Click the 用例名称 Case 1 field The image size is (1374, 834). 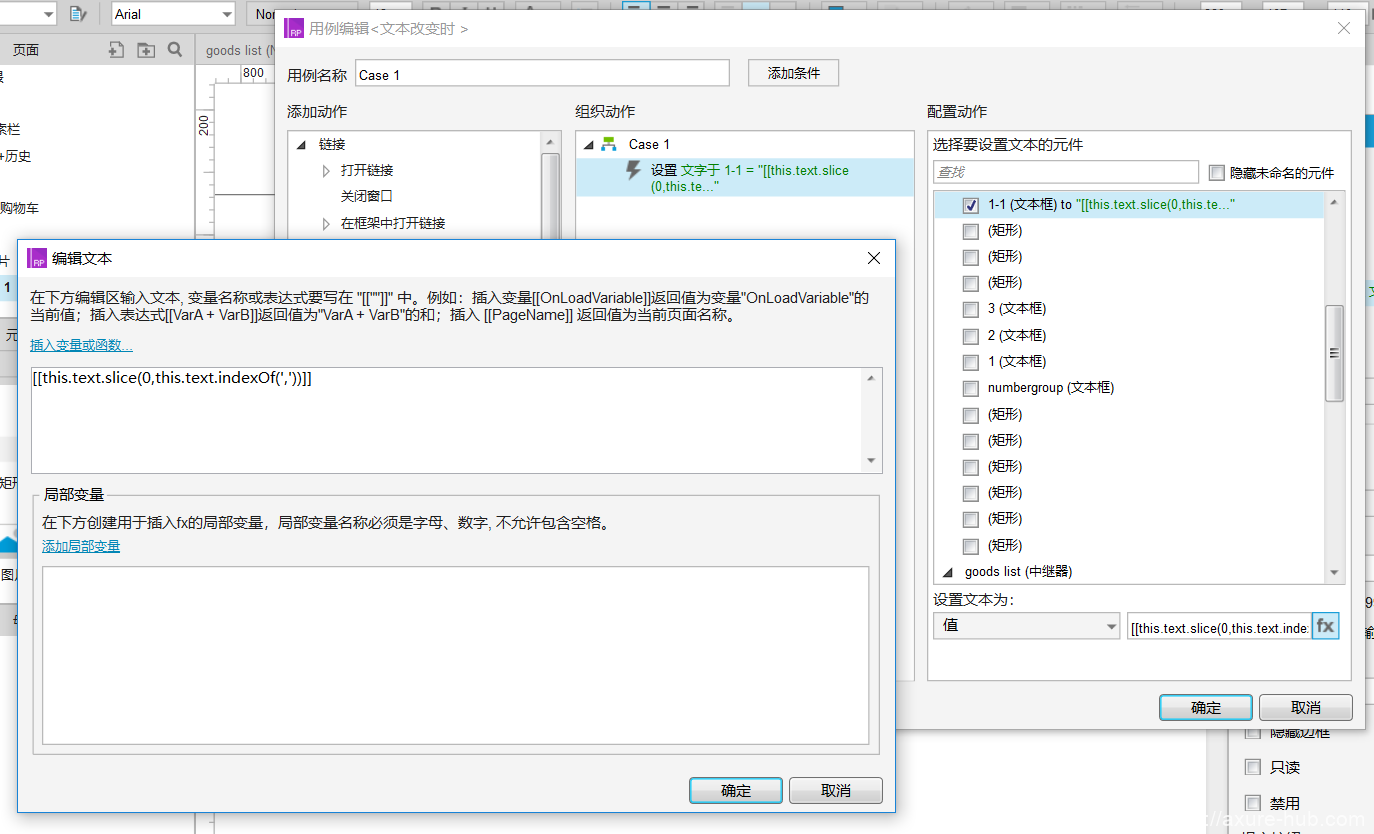tap(542, 74)
